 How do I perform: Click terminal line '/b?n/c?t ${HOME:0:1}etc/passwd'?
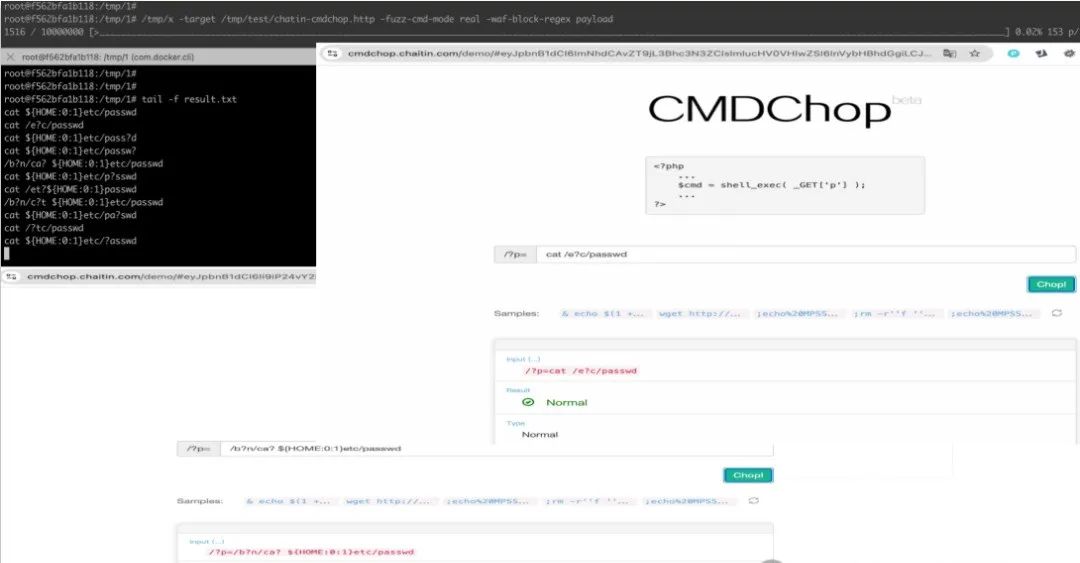pyautogui.click(x=83, y=202)
